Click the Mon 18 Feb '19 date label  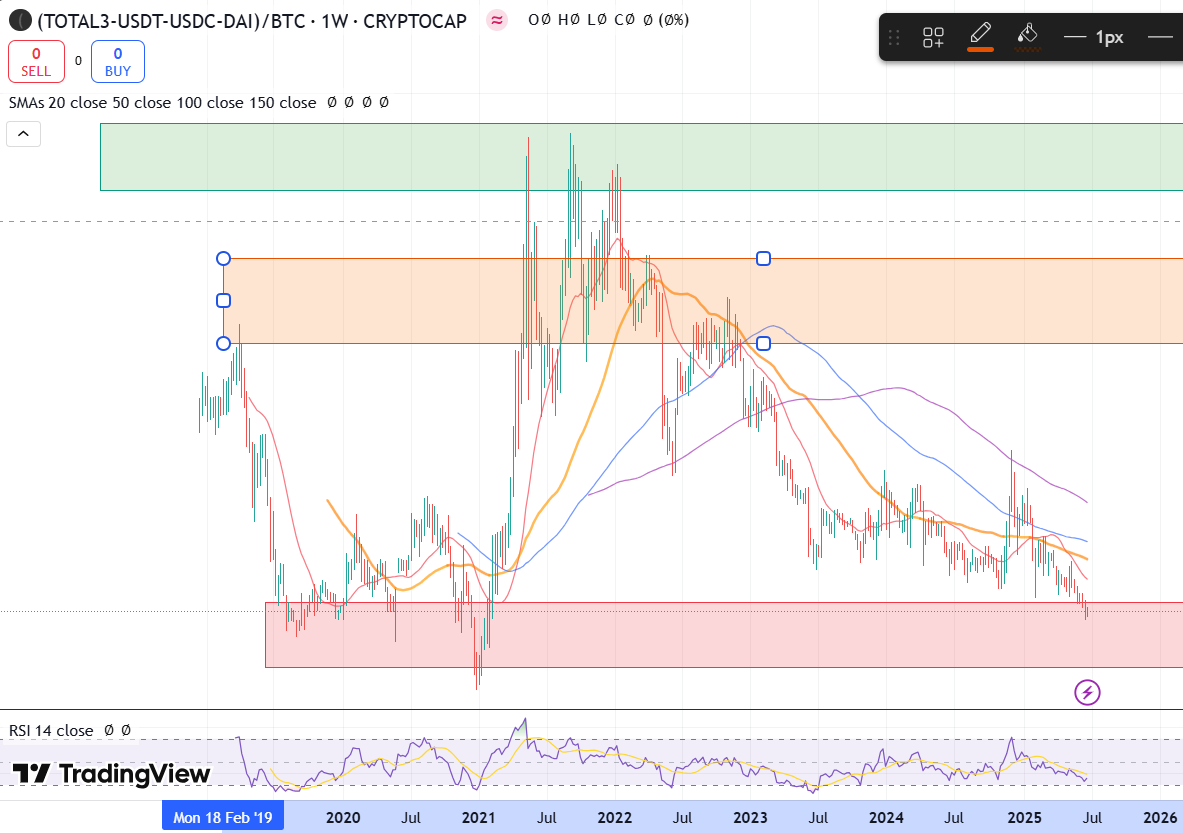pyautogui.click(x=223, y=817)
